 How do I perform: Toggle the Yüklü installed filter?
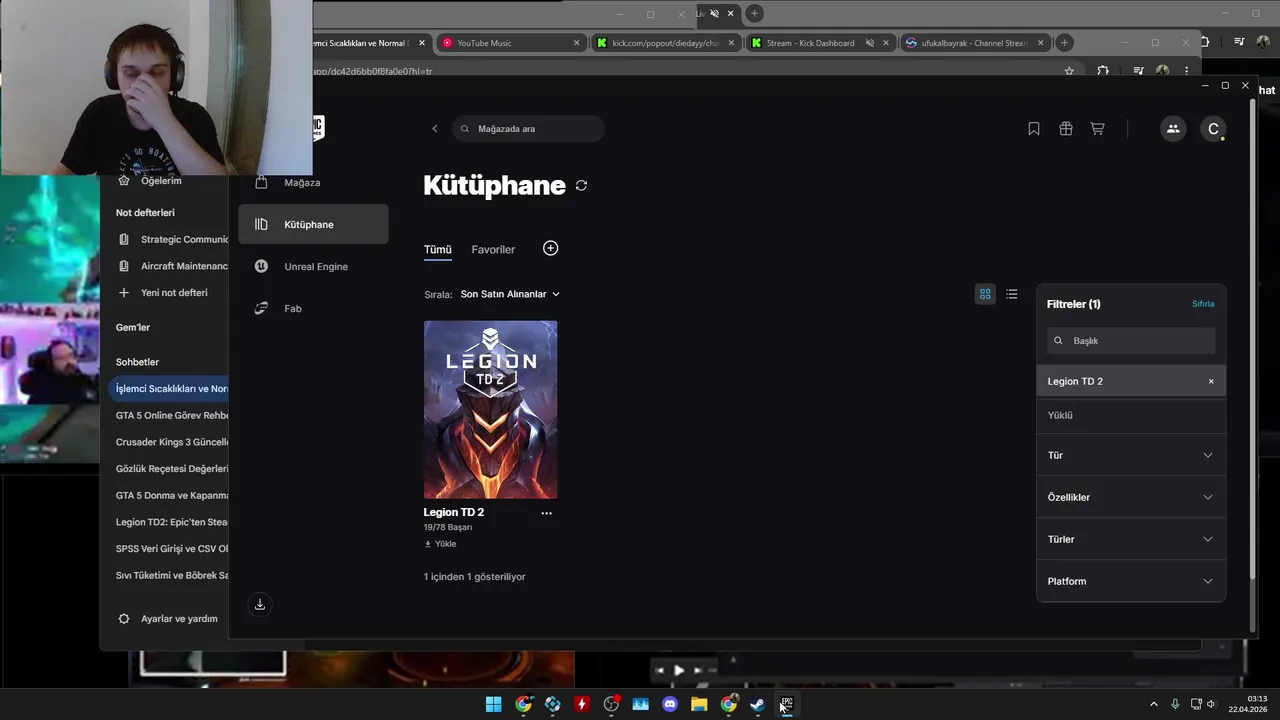(x=1131, y=415)
